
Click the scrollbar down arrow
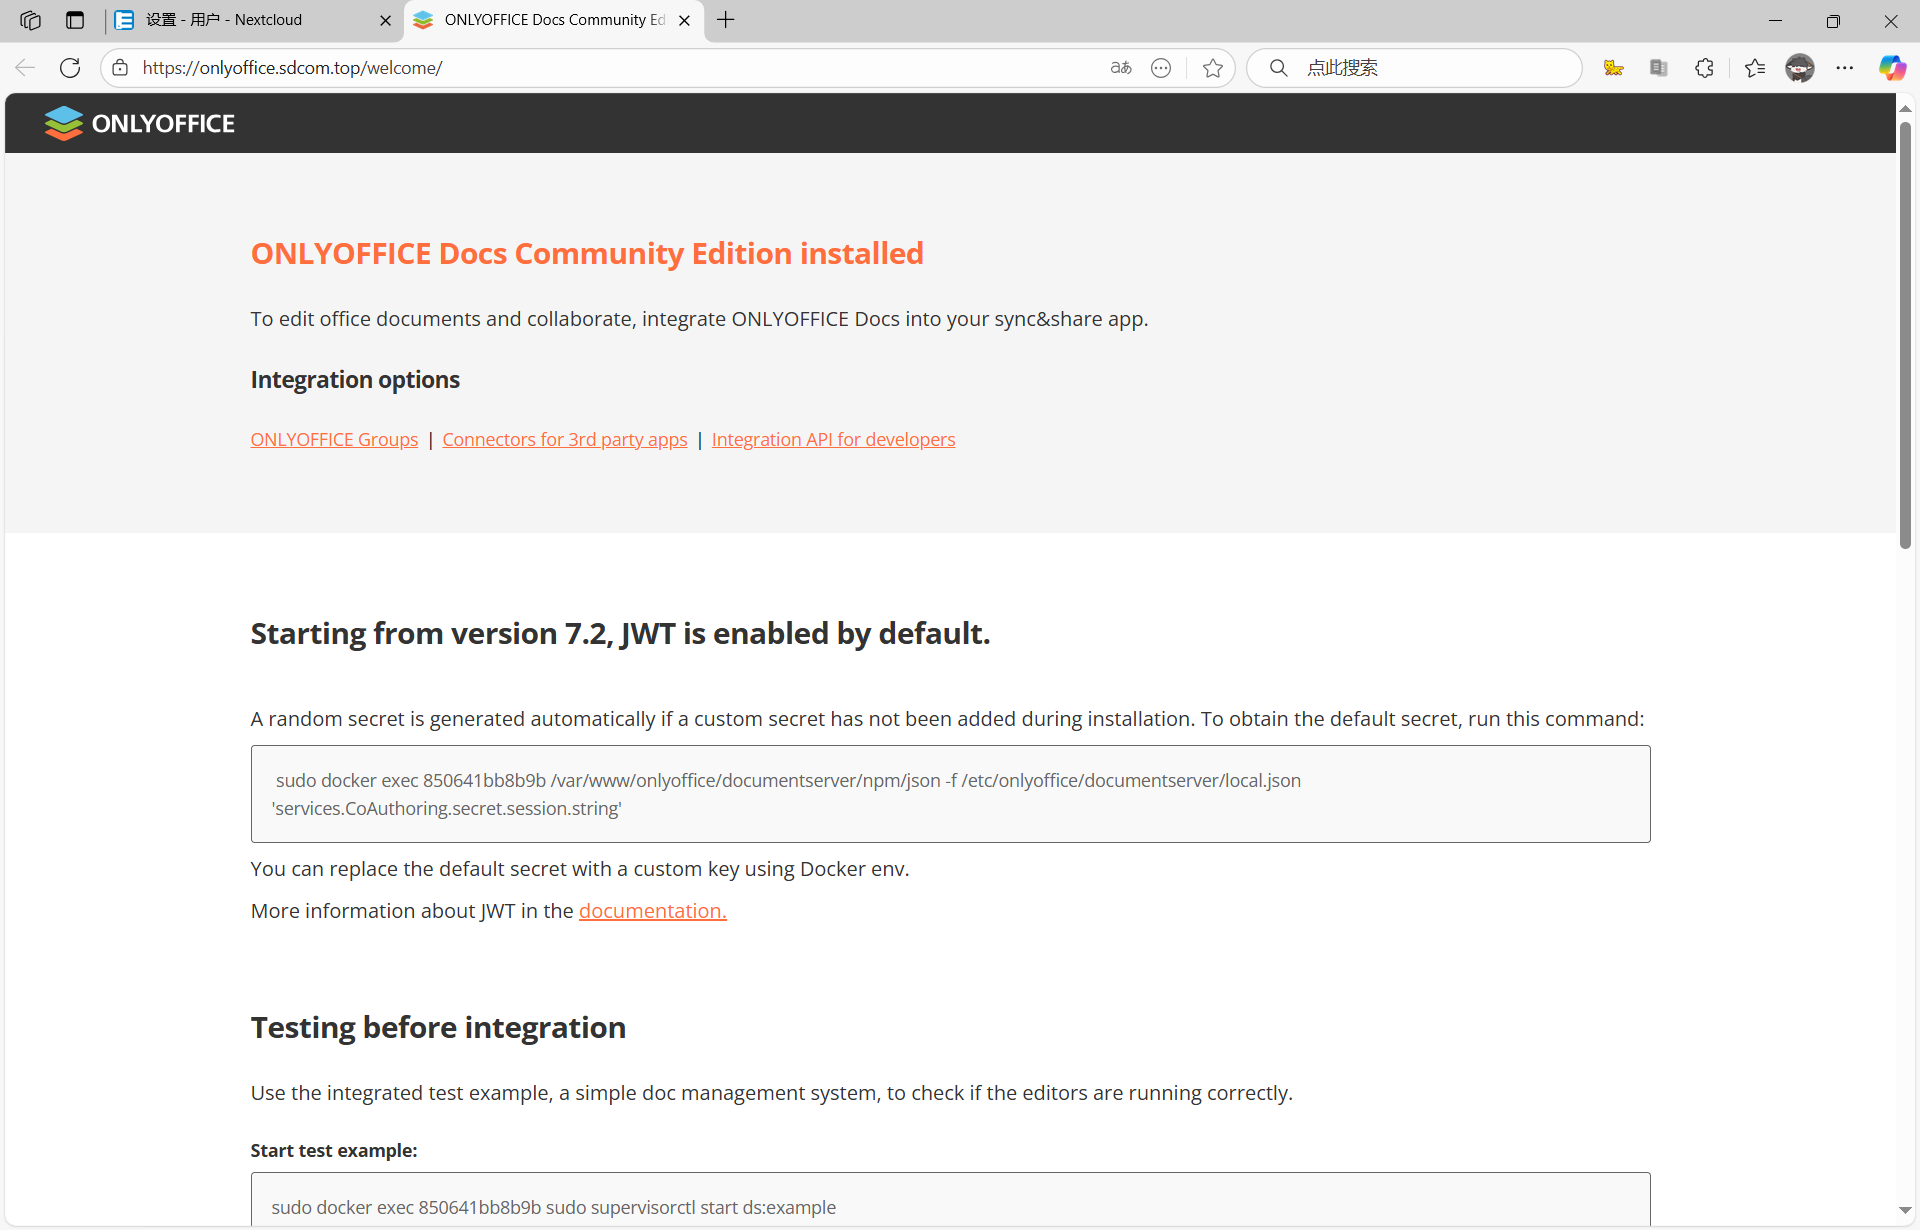[1905, 1211]
